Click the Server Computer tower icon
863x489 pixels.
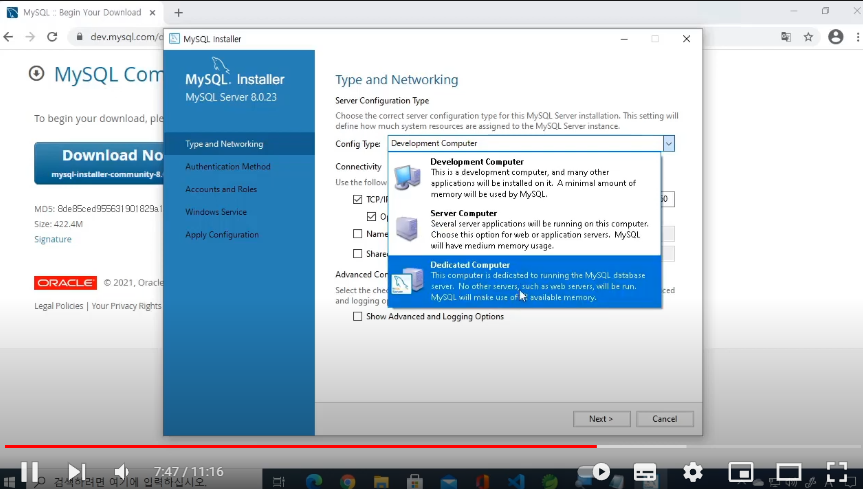pos(407,228)
